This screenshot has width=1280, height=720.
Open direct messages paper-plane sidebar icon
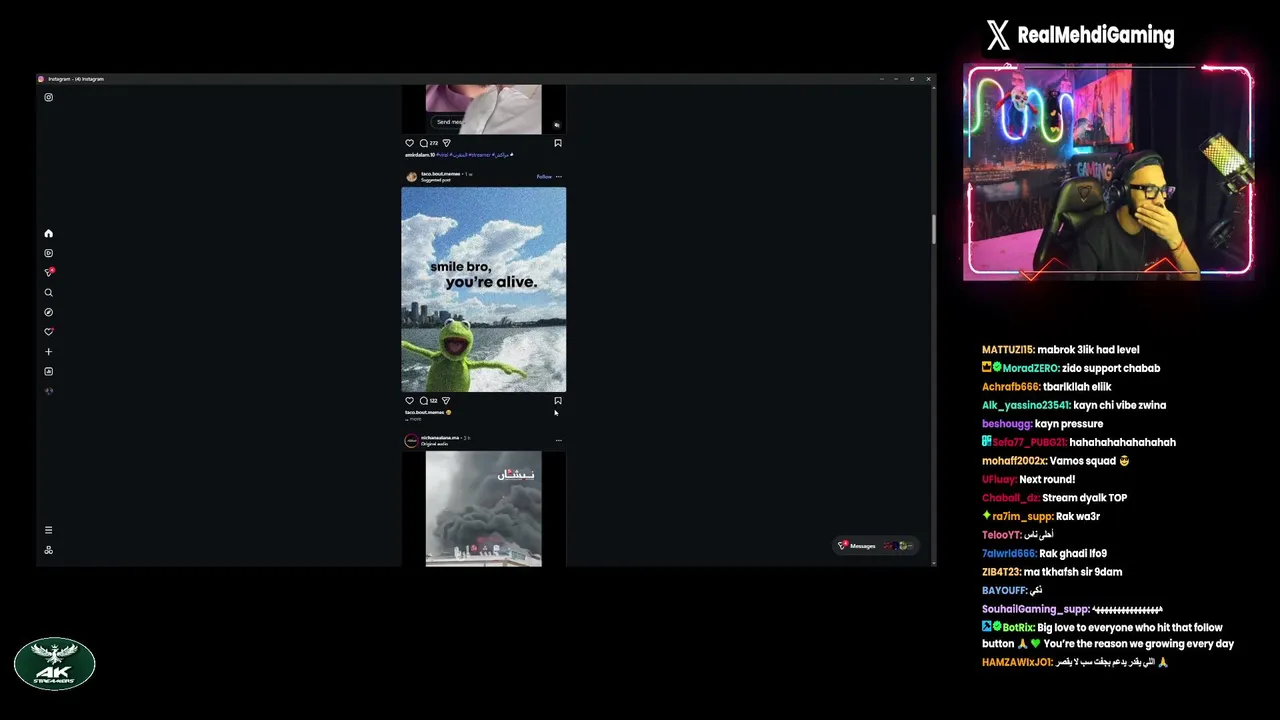click(48, 272)
